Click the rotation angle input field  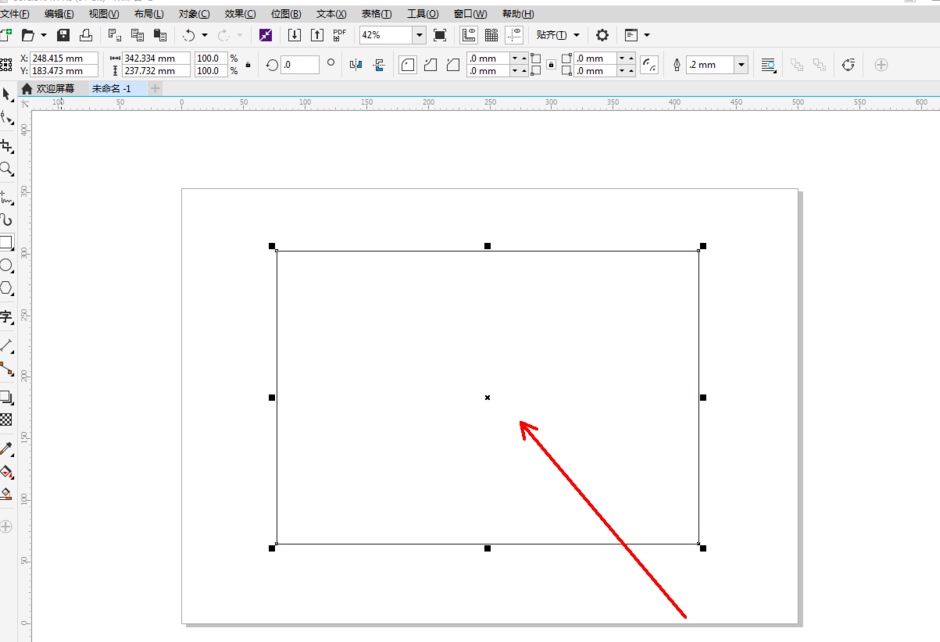(x=299, y=65)
